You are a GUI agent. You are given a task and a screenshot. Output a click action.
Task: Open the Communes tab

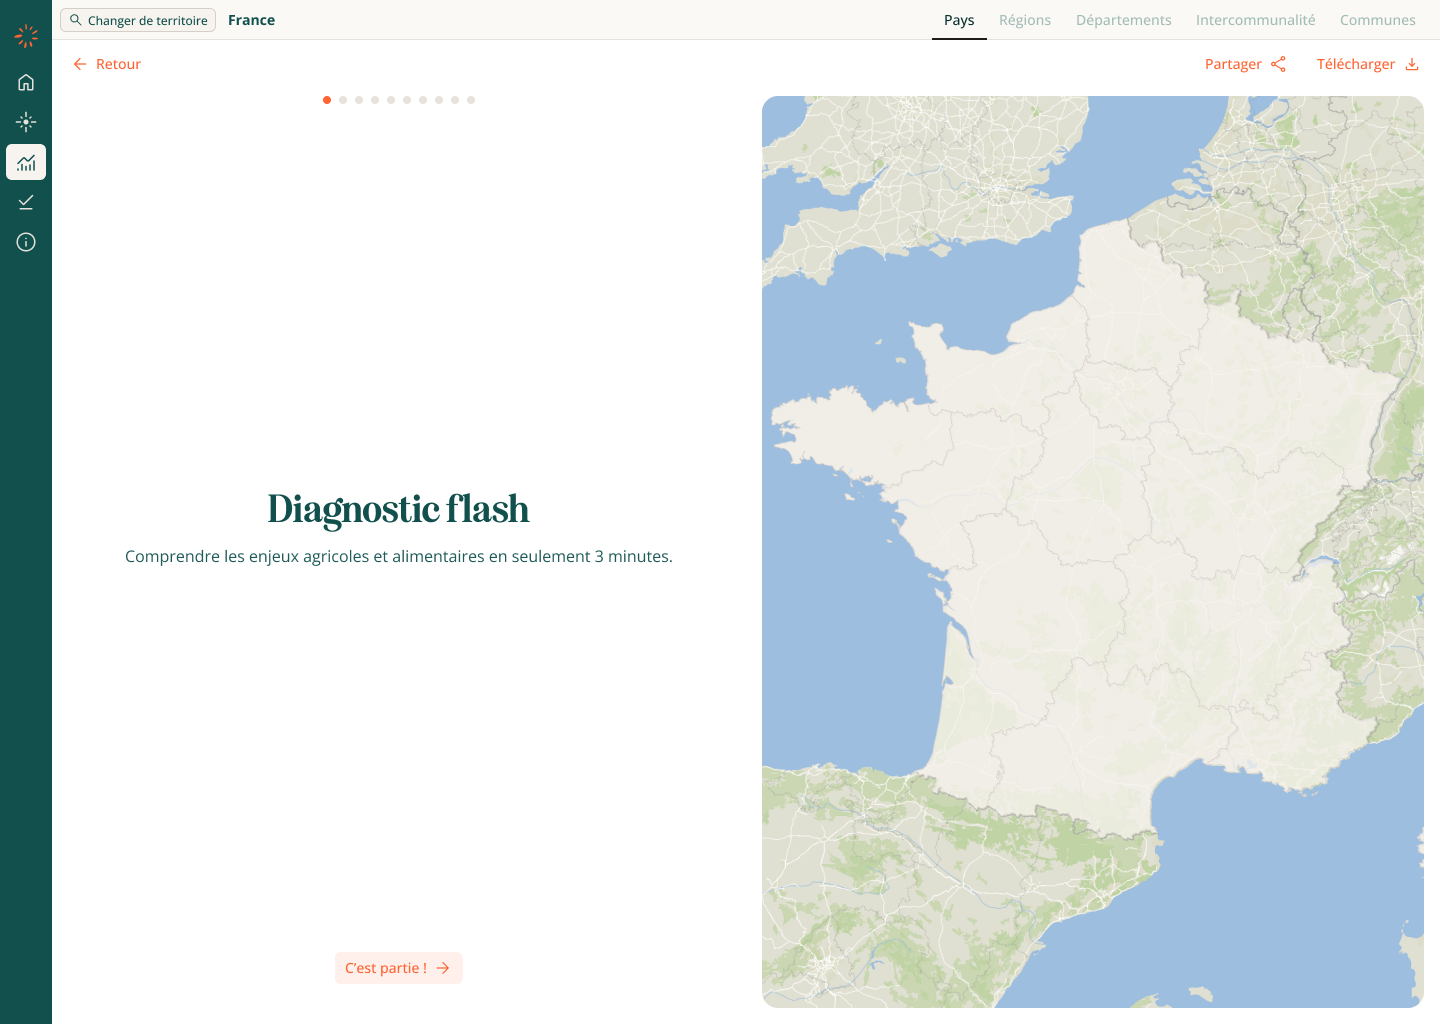1377,20
